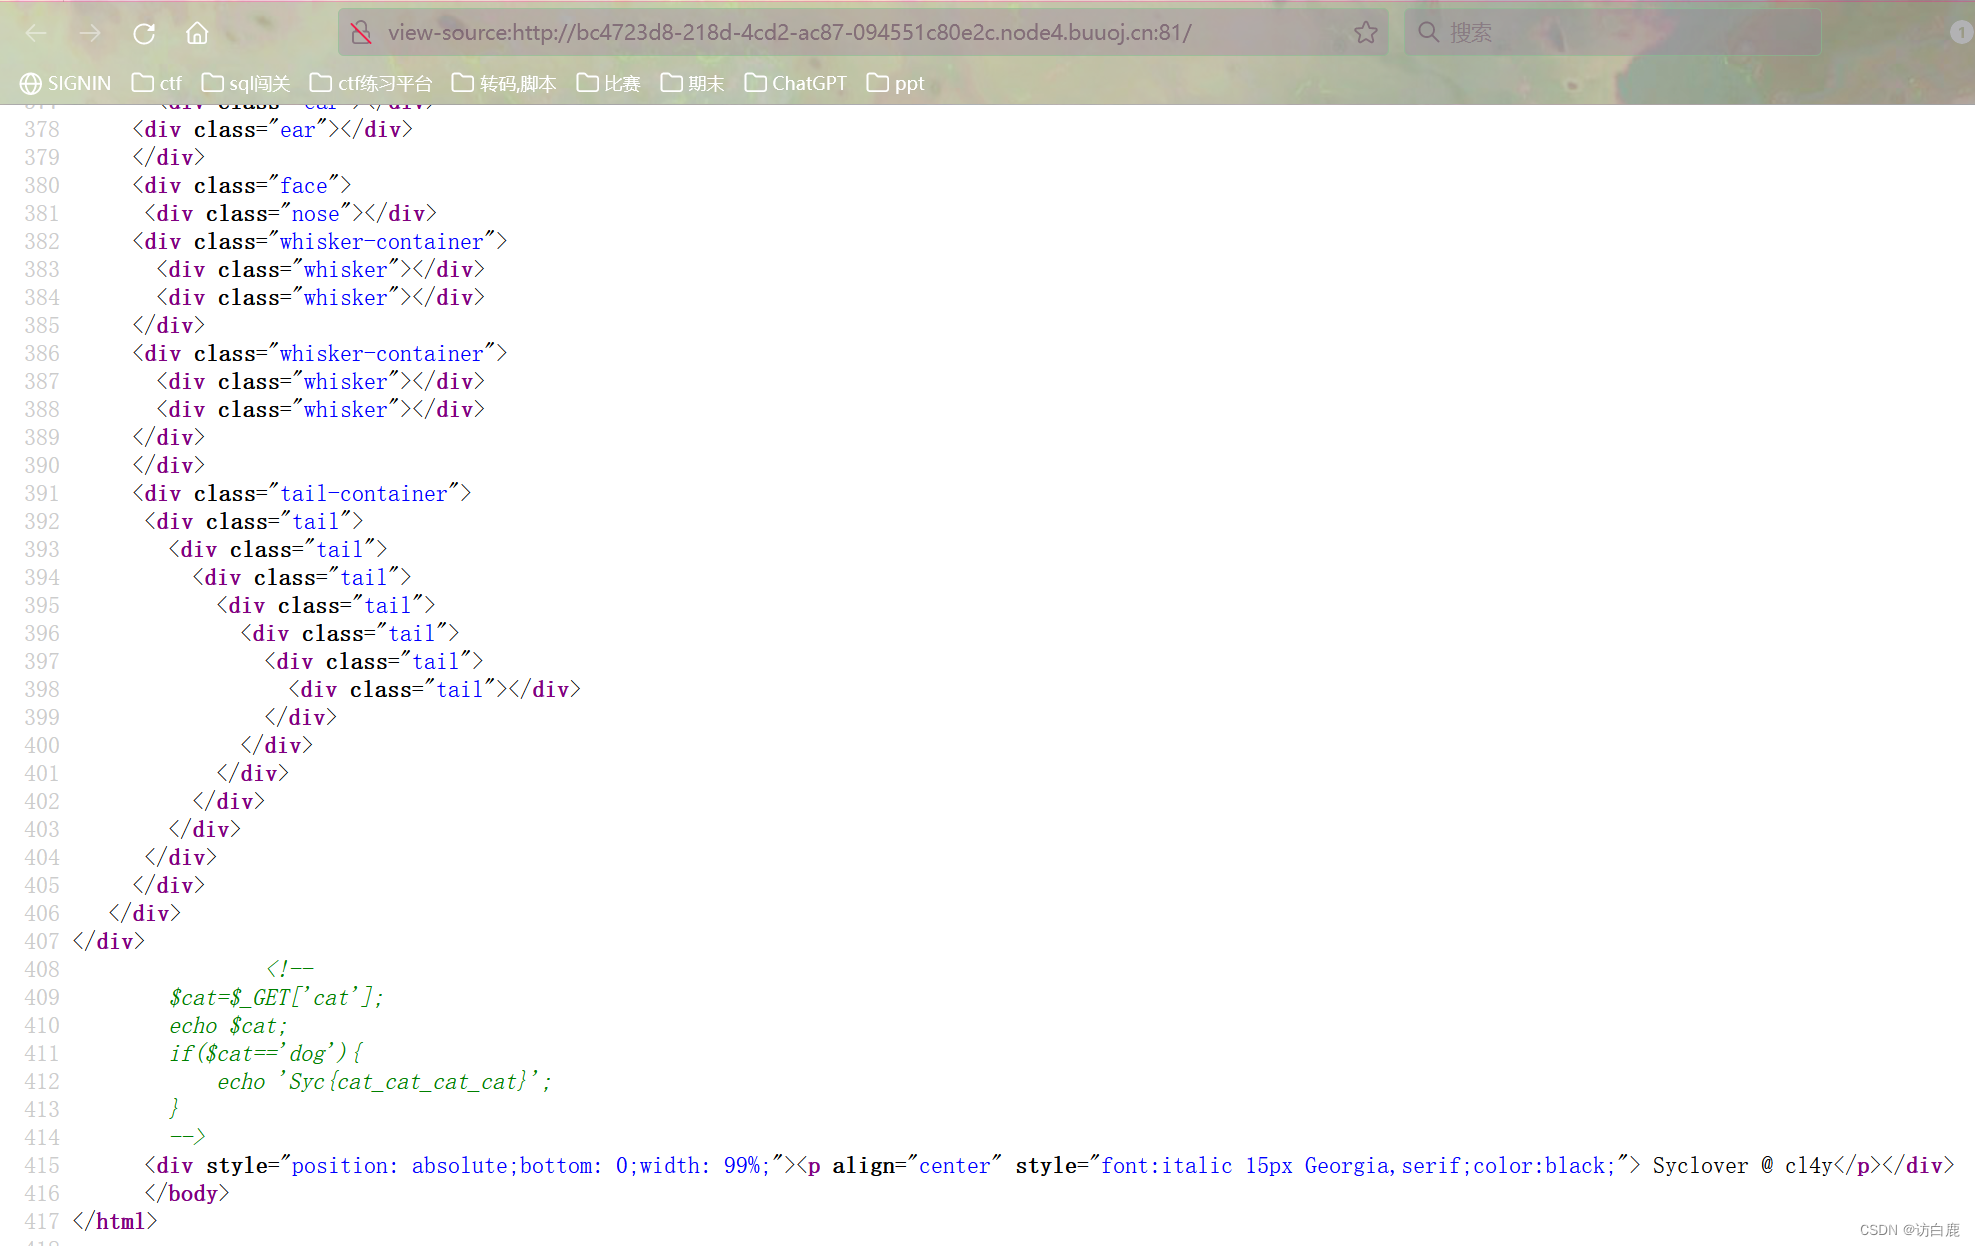Viewport: 1975px width, 1246px height.
Task: Open the ppt bookmark folder
Action: pos(895,83)
